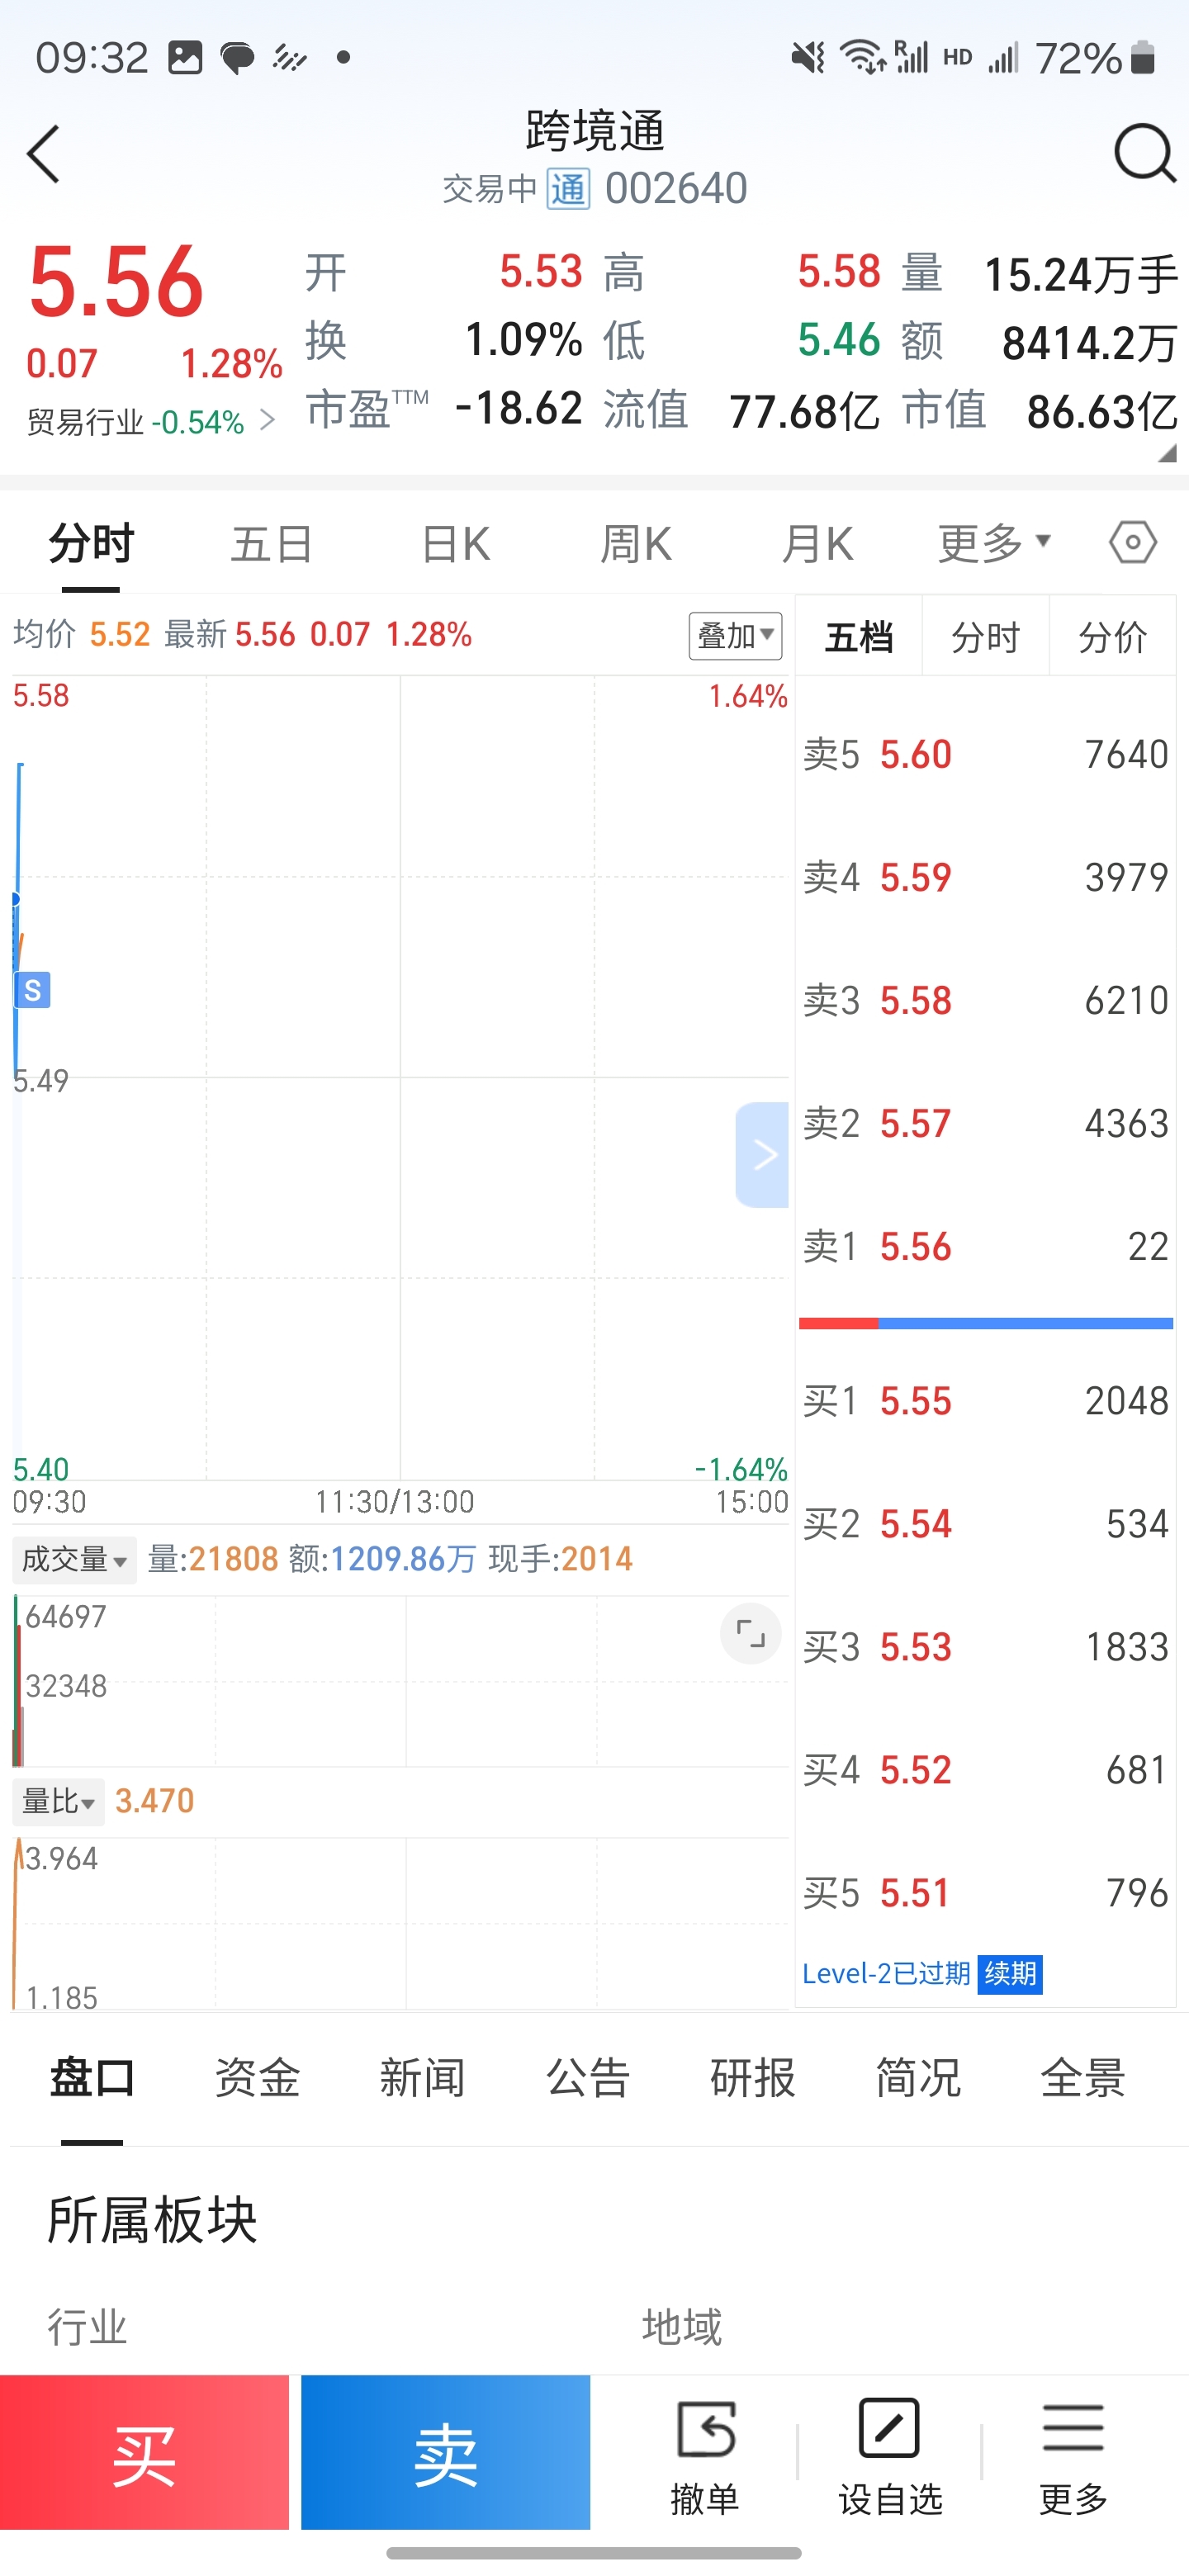This screenshot has width=1189, height=2576.
Task: Open the 公告 tab
Action: pyautogui.click(x=588, y=2078)
